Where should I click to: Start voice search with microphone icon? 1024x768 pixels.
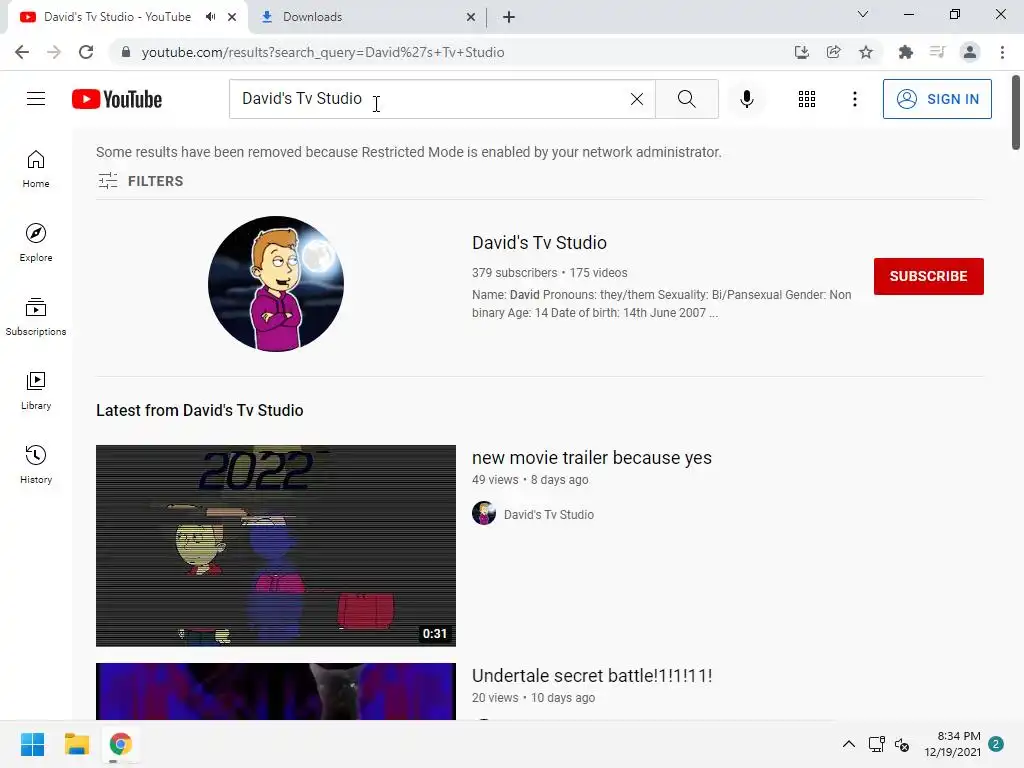746,99
